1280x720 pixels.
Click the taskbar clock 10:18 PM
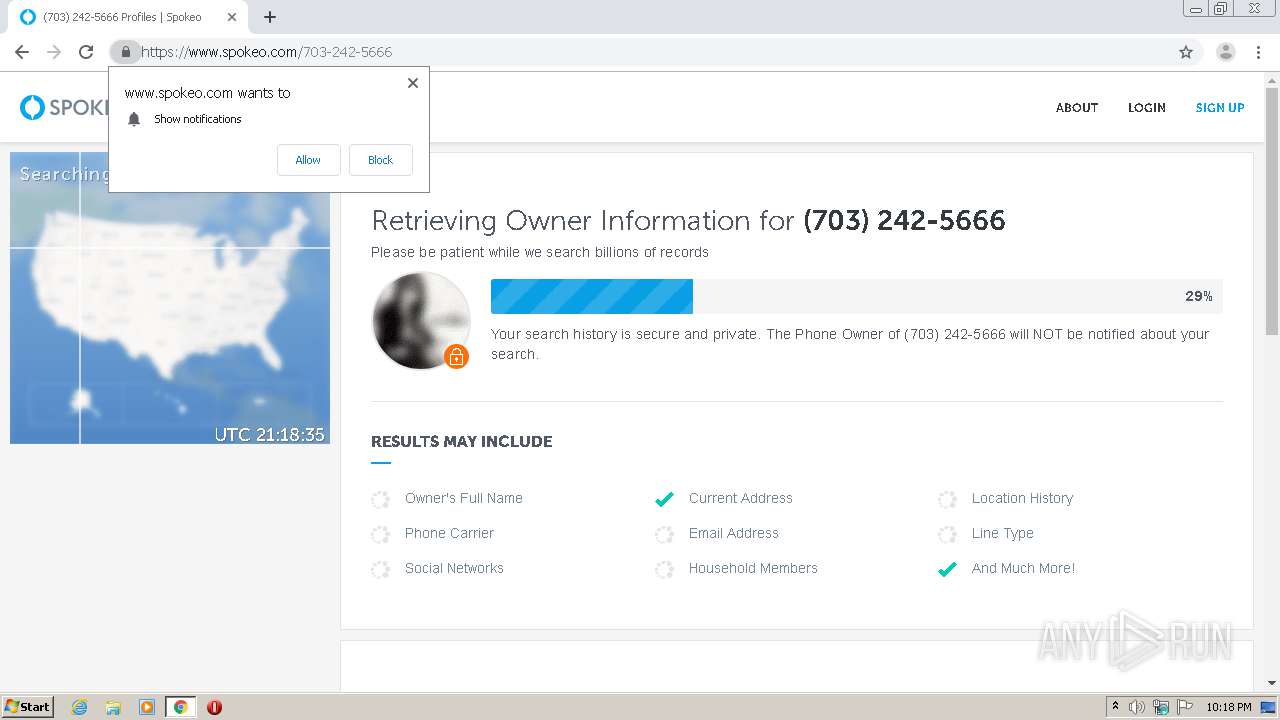coord(1229,707)
